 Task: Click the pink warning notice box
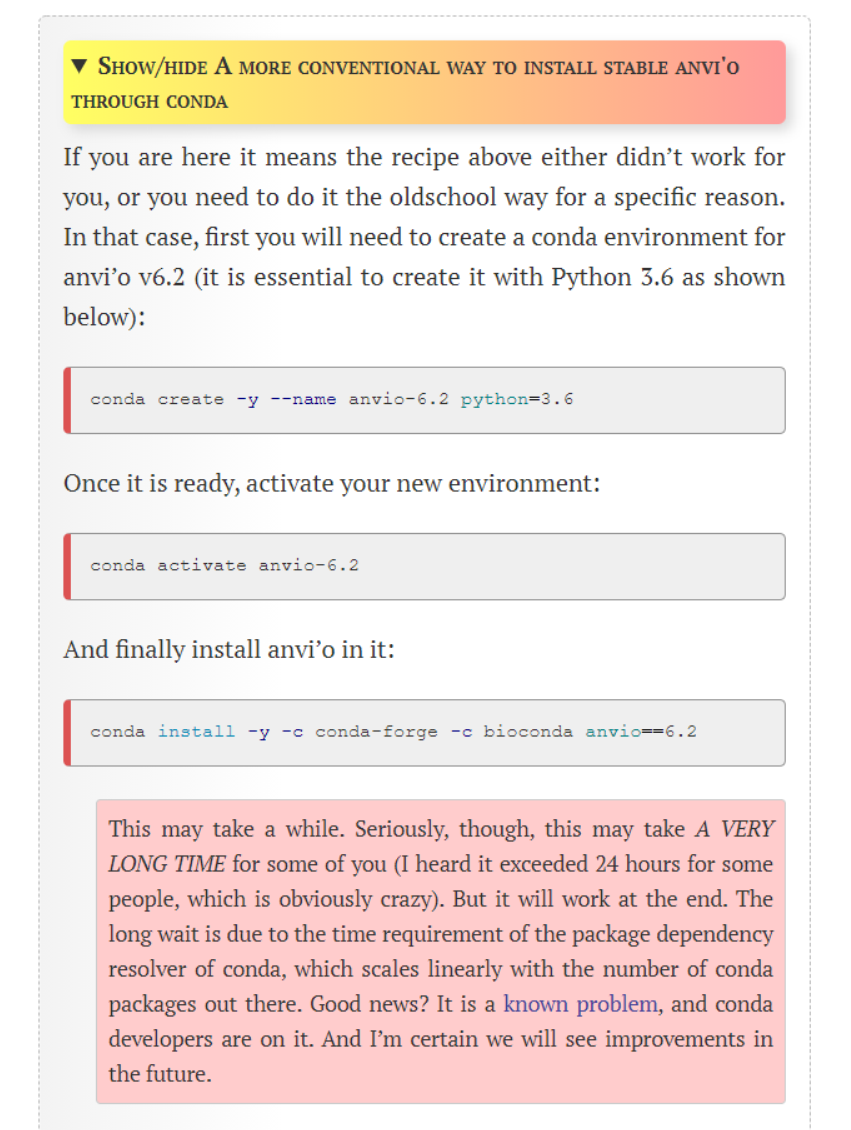[x=440, y=950]
